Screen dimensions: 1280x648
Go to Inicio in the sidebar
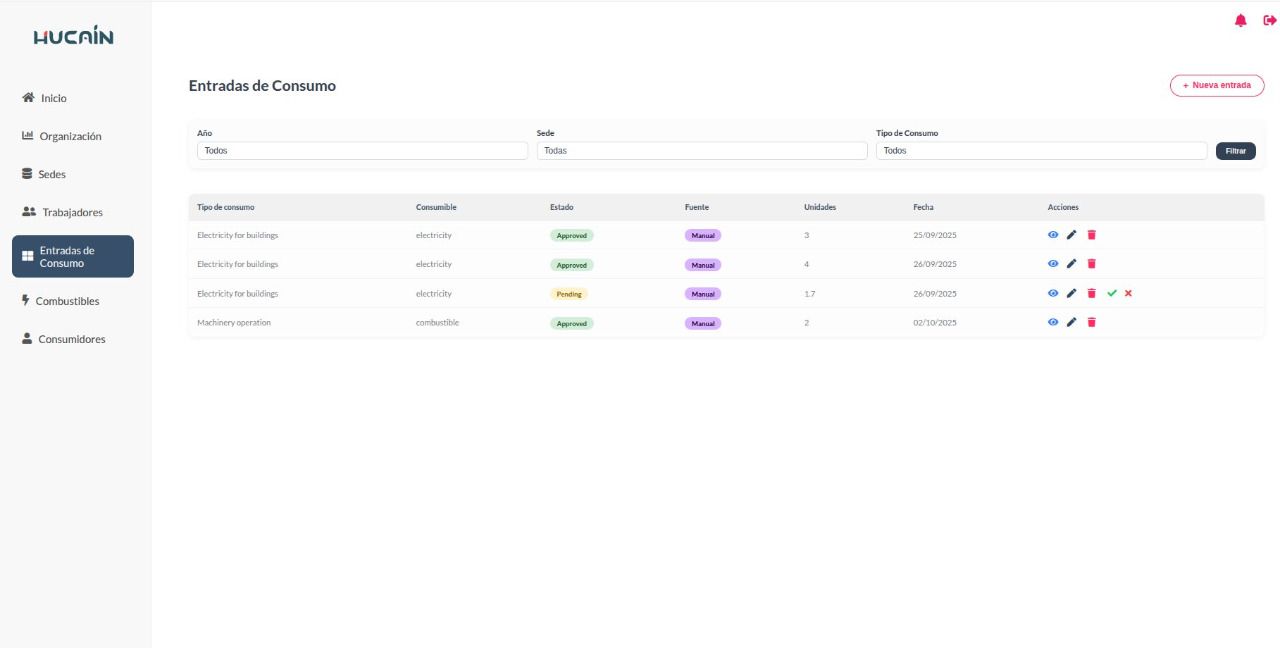[x=53, y=98]
